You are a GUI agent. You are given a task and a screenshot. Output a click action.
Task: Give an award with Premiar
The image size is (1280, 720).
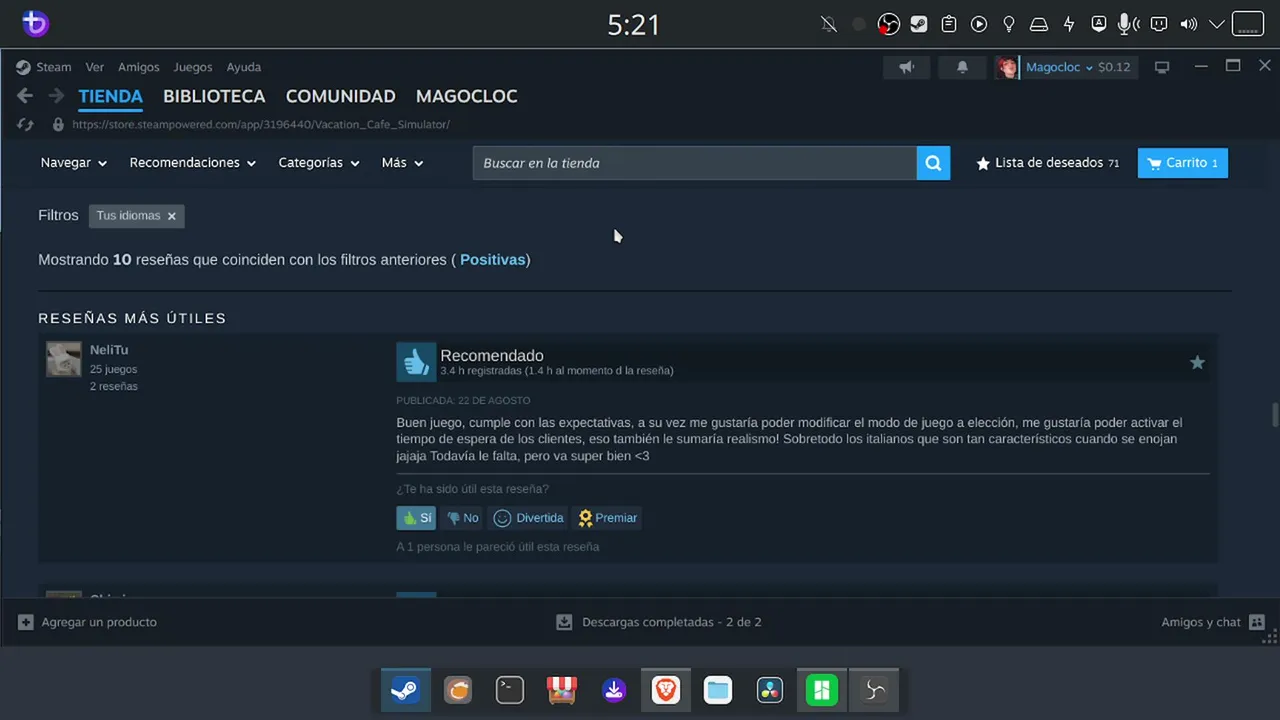coord(607,518)
